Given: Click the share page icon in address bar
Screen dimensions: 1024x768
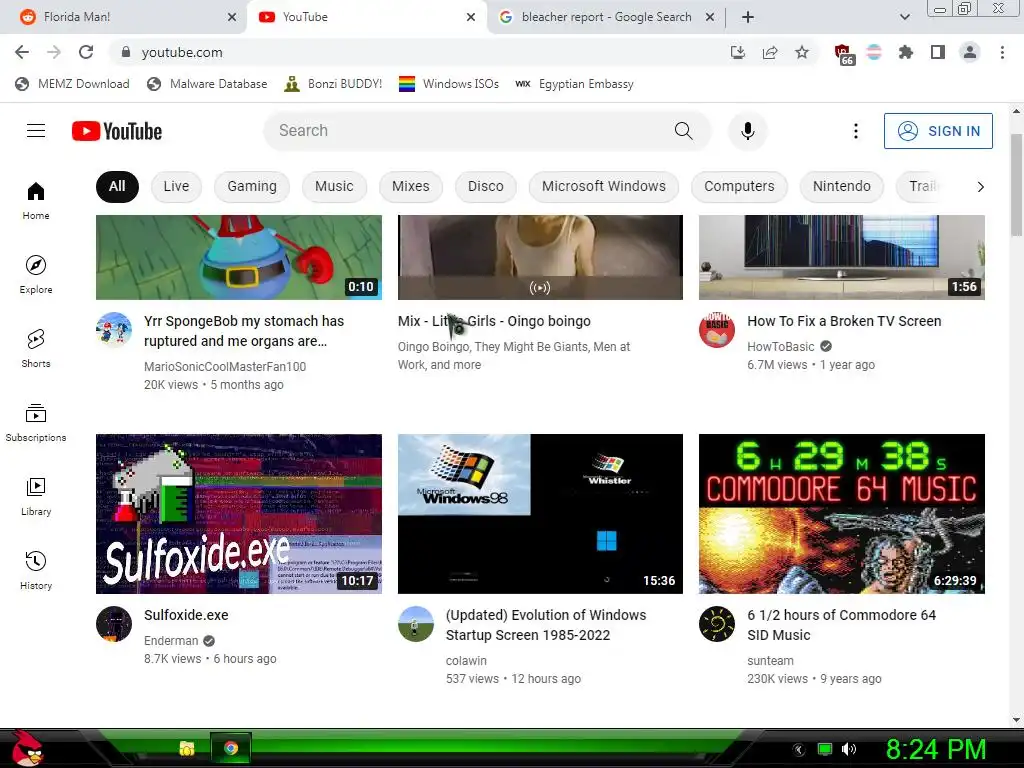Looking at the screenshot, I should [x=770, y=52].
